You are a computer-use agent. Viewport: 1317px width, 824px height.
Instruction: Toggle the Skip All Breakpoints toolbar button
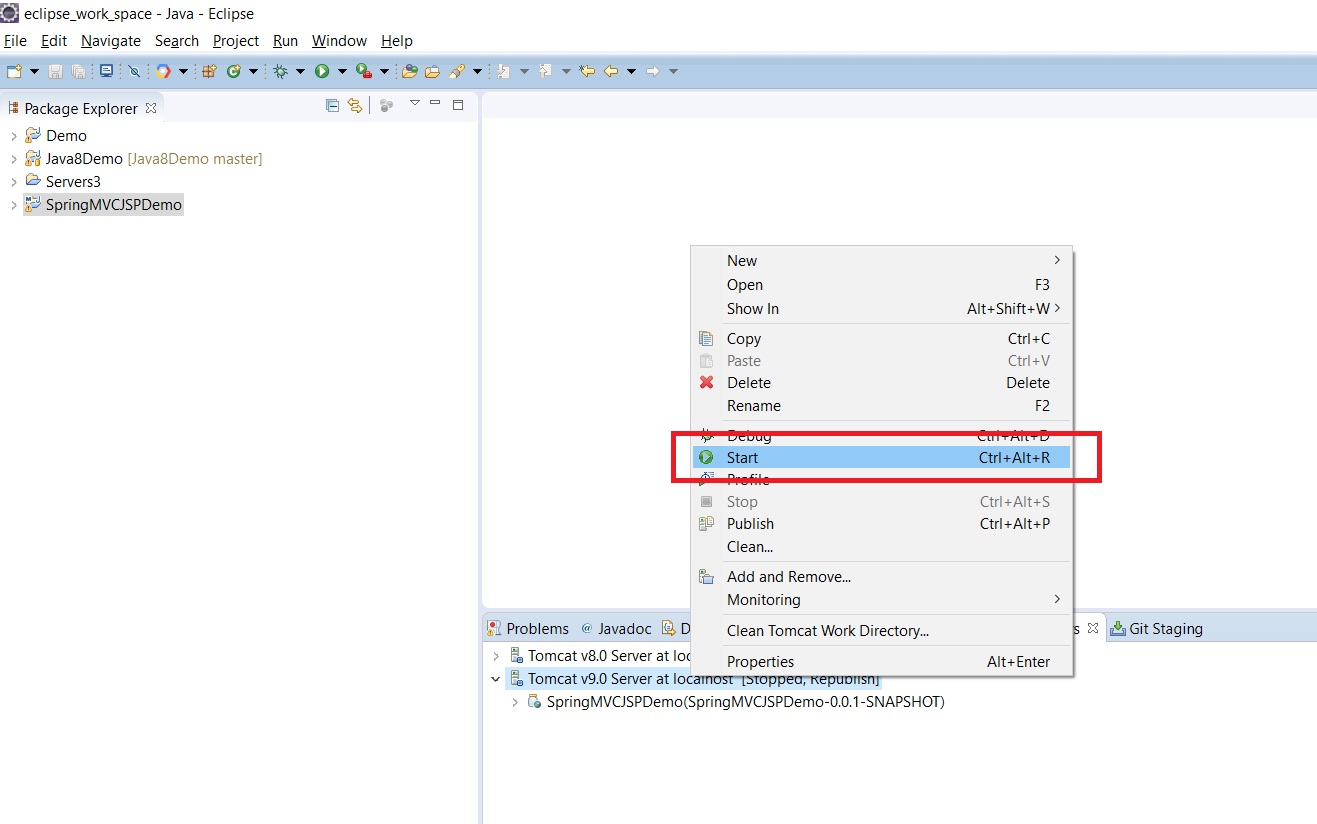(x=134, y=71)
